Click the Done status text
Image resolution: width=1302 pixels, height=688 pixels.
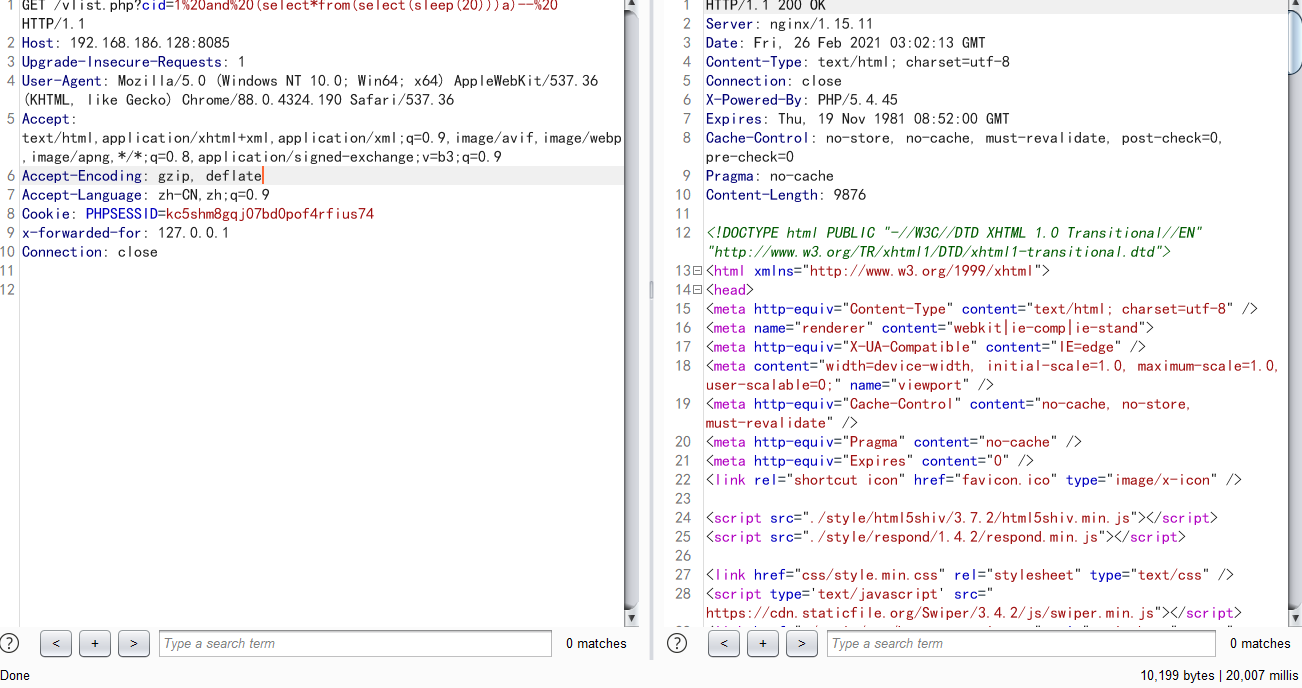pos(15,675)
